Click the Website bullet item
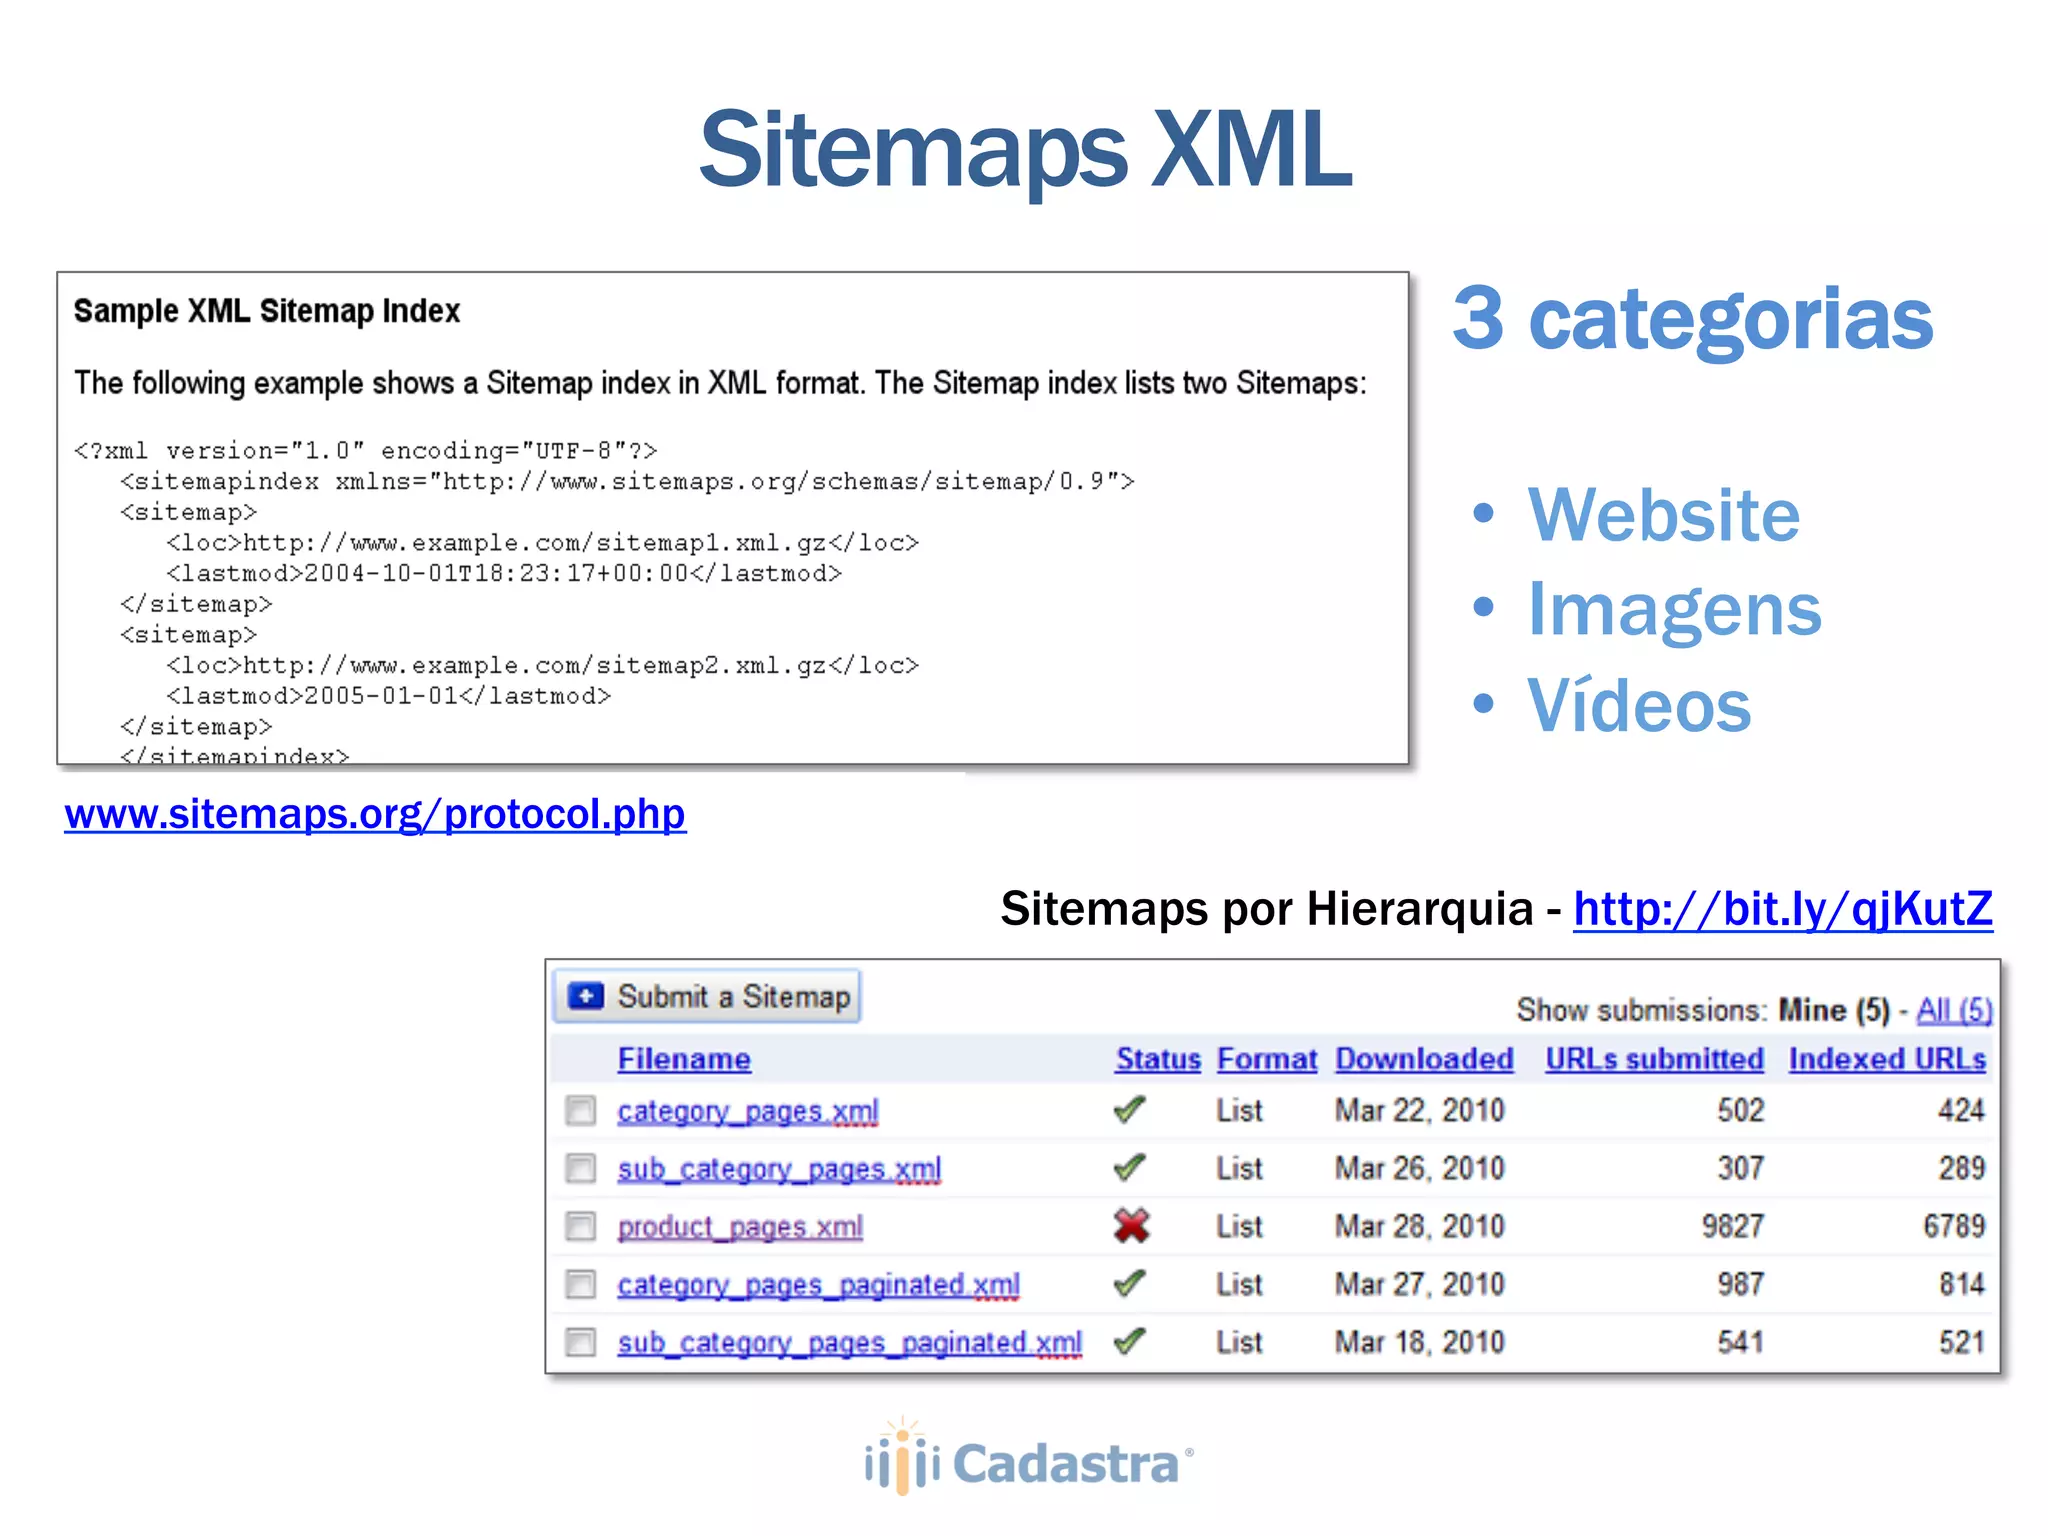 click(1664, 515)
